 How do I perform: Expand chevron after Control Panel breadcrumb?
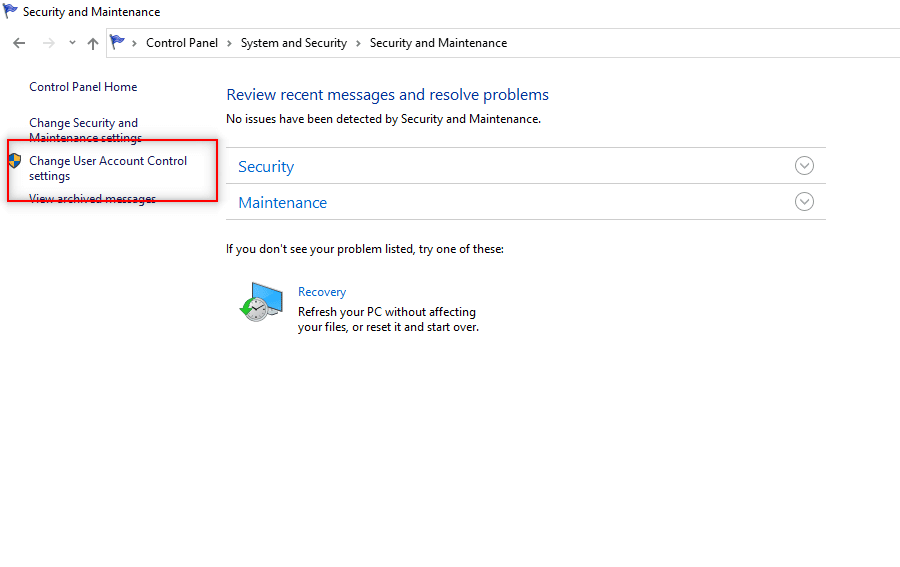[x=229, y=44]
